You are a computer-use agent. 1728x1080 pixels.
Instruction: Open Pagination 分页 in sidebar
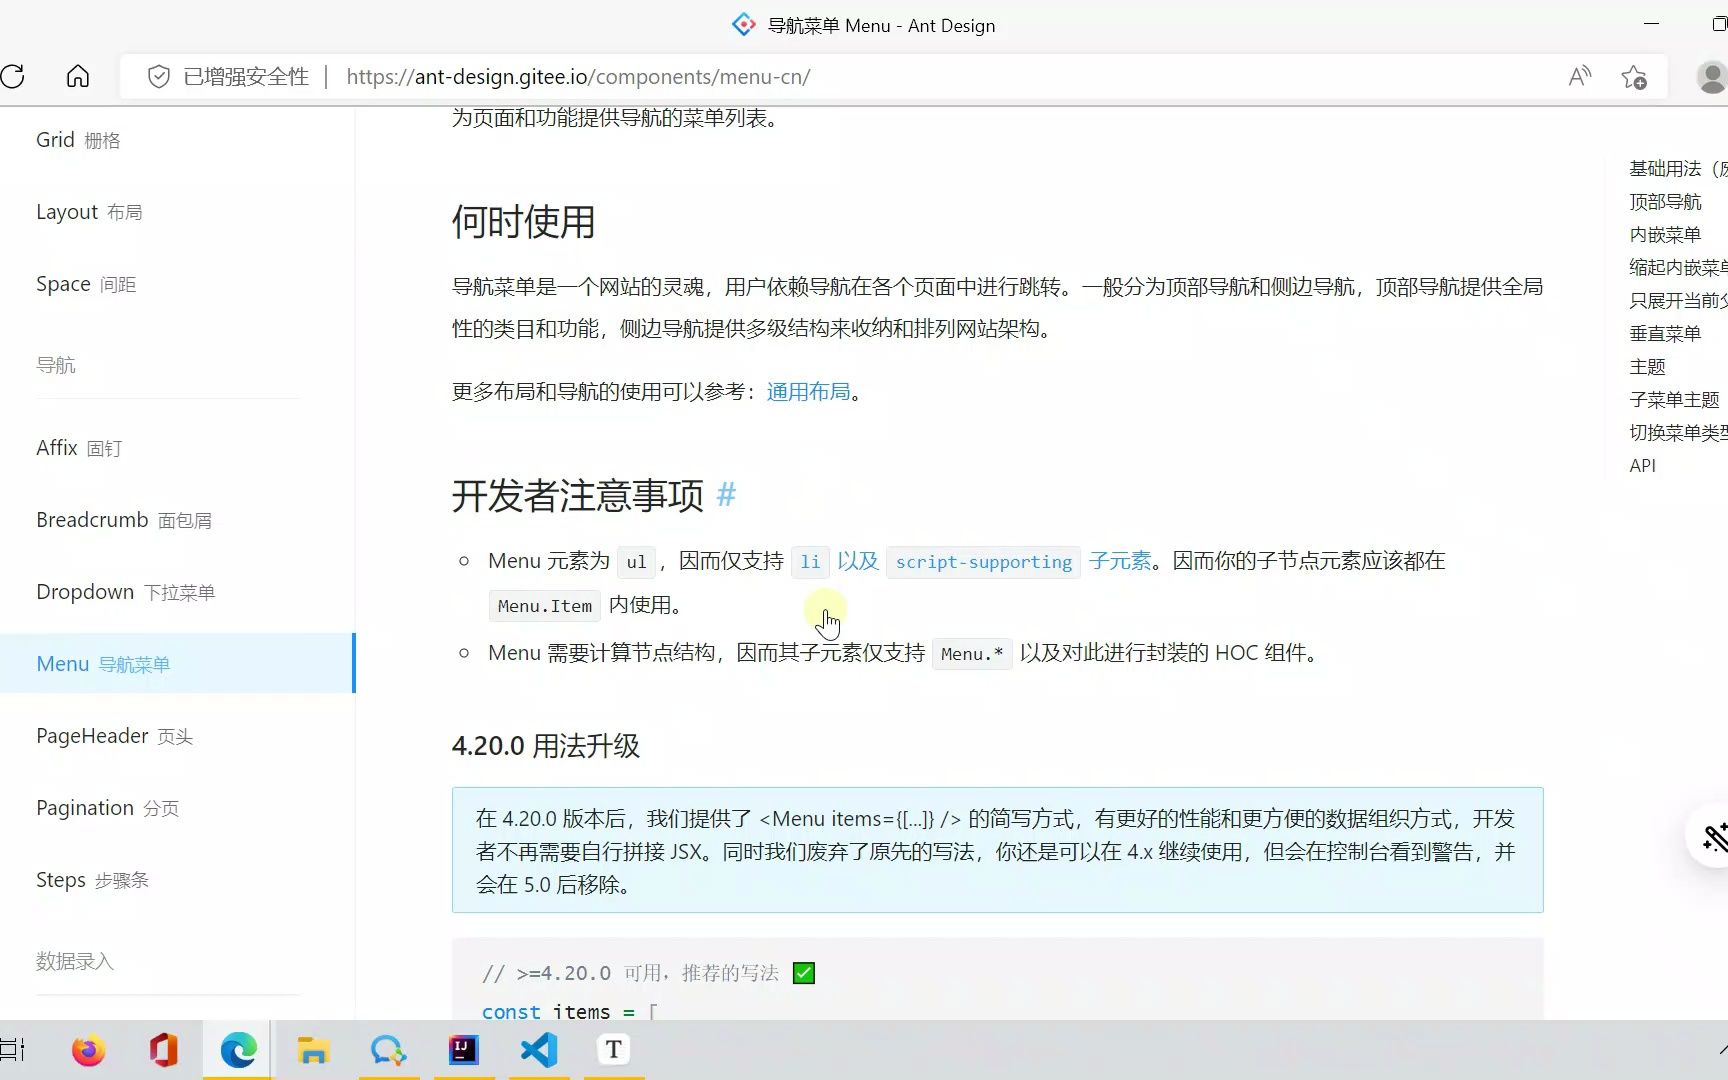[x=107, y=808]
